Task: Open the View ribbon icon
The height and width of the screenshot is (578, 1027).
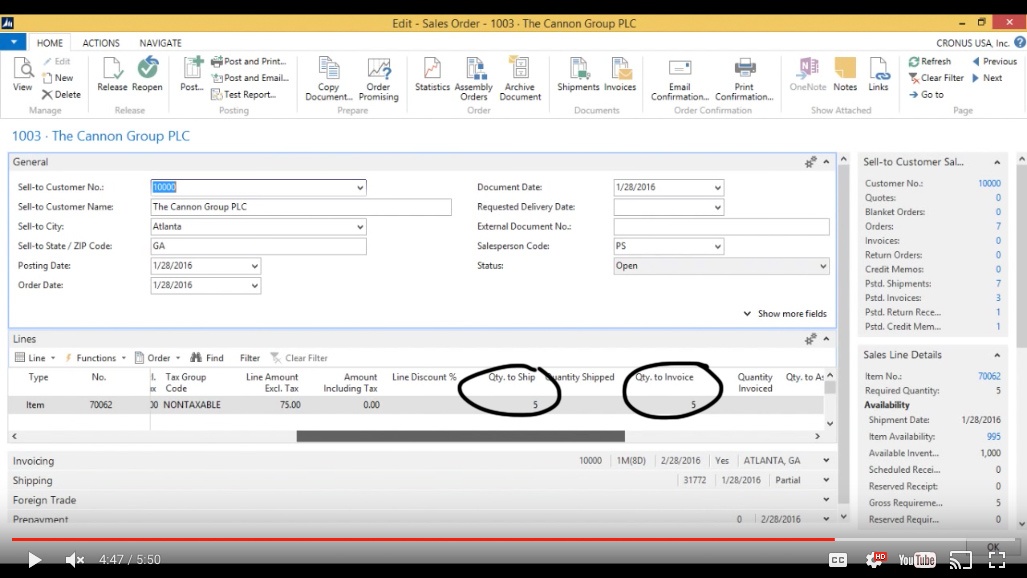Action: pos(22,74)
